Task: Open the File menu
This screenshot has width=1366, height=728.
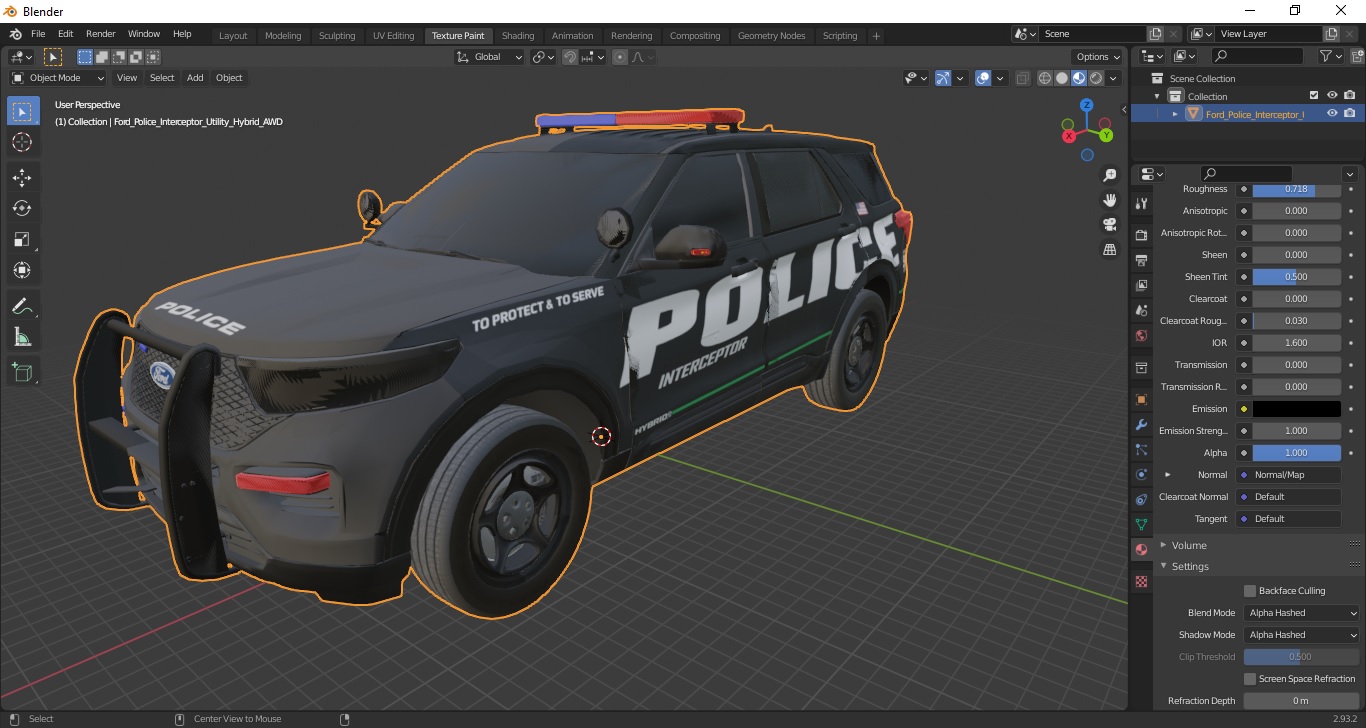Action: pyautogui.click(x=38, y=34)
